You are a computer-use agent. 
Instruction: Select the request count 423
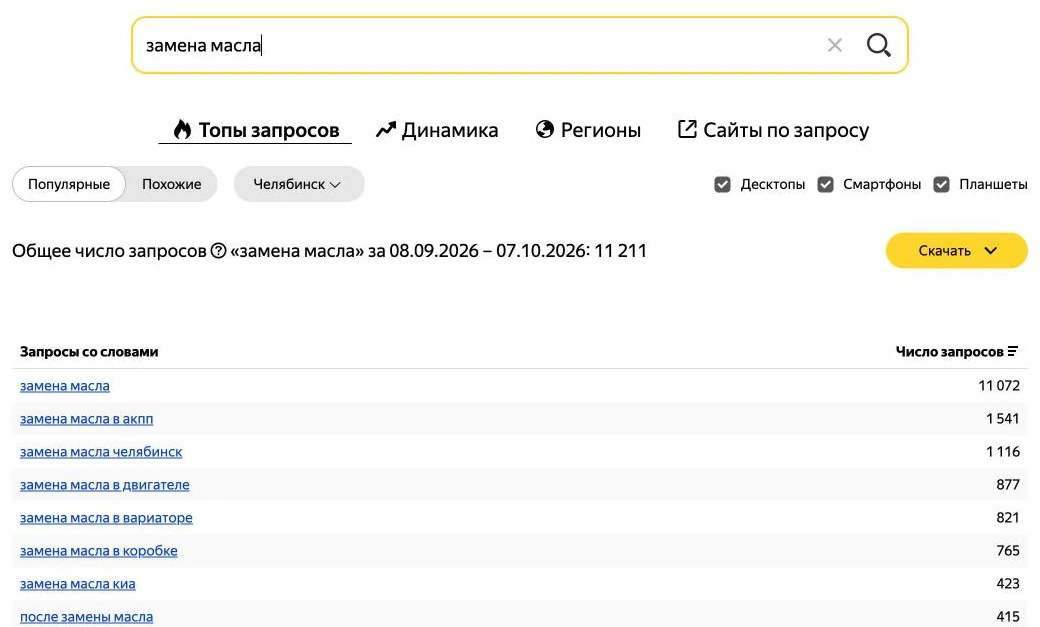(1008, 585)
